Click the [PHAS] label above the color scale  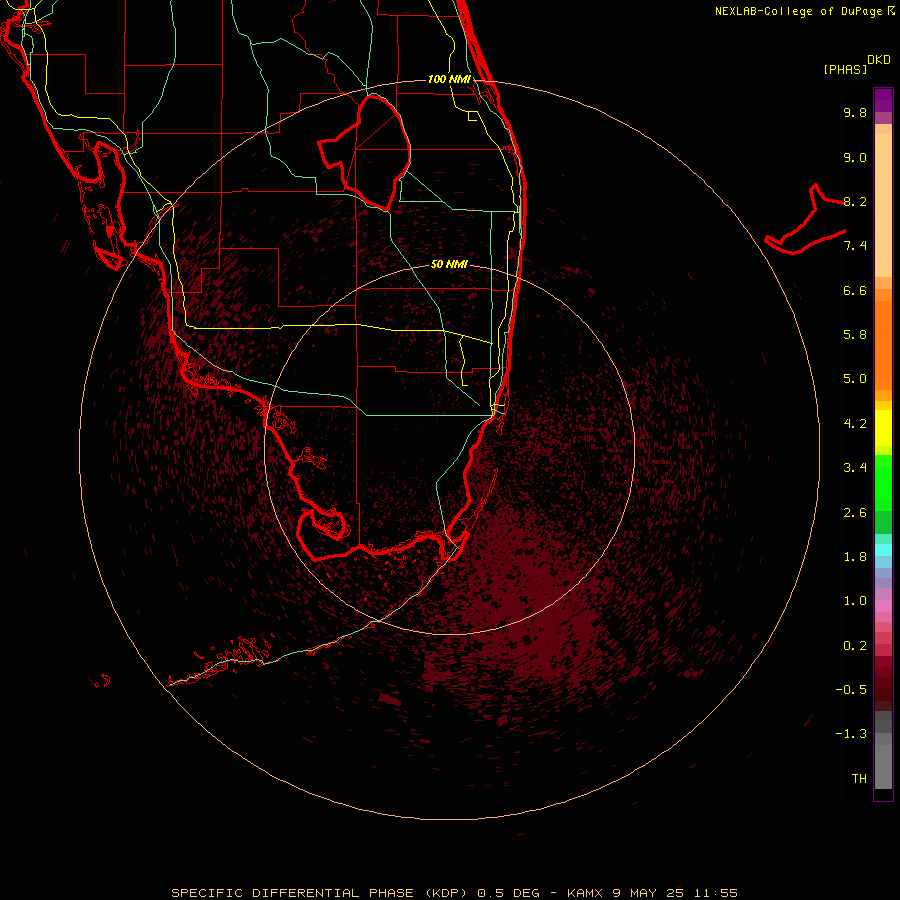coord(845,69)
